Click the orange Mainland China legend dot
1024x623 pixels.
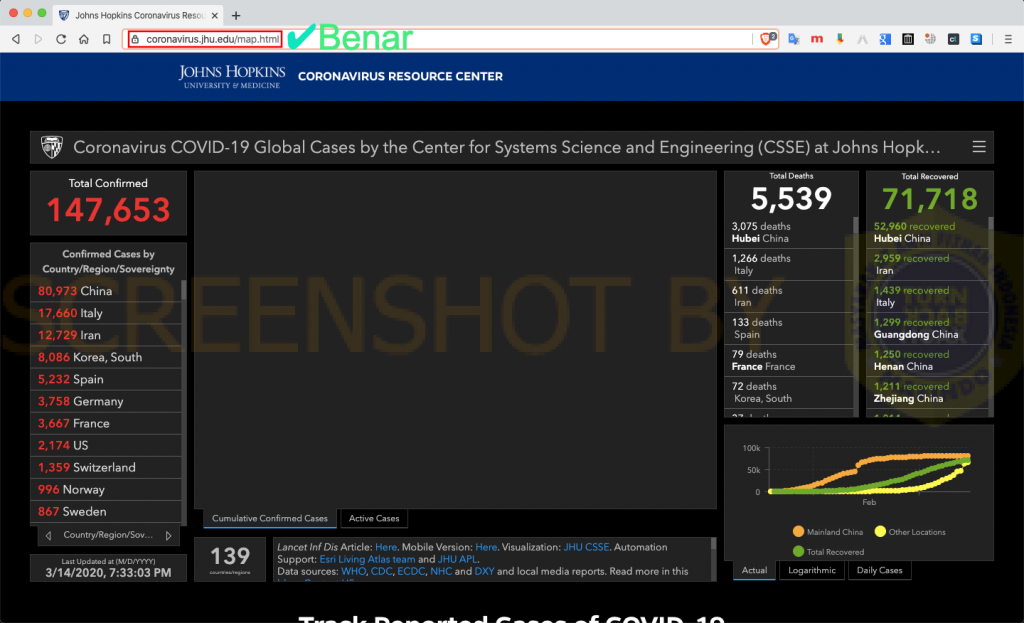tap(798, 532)
